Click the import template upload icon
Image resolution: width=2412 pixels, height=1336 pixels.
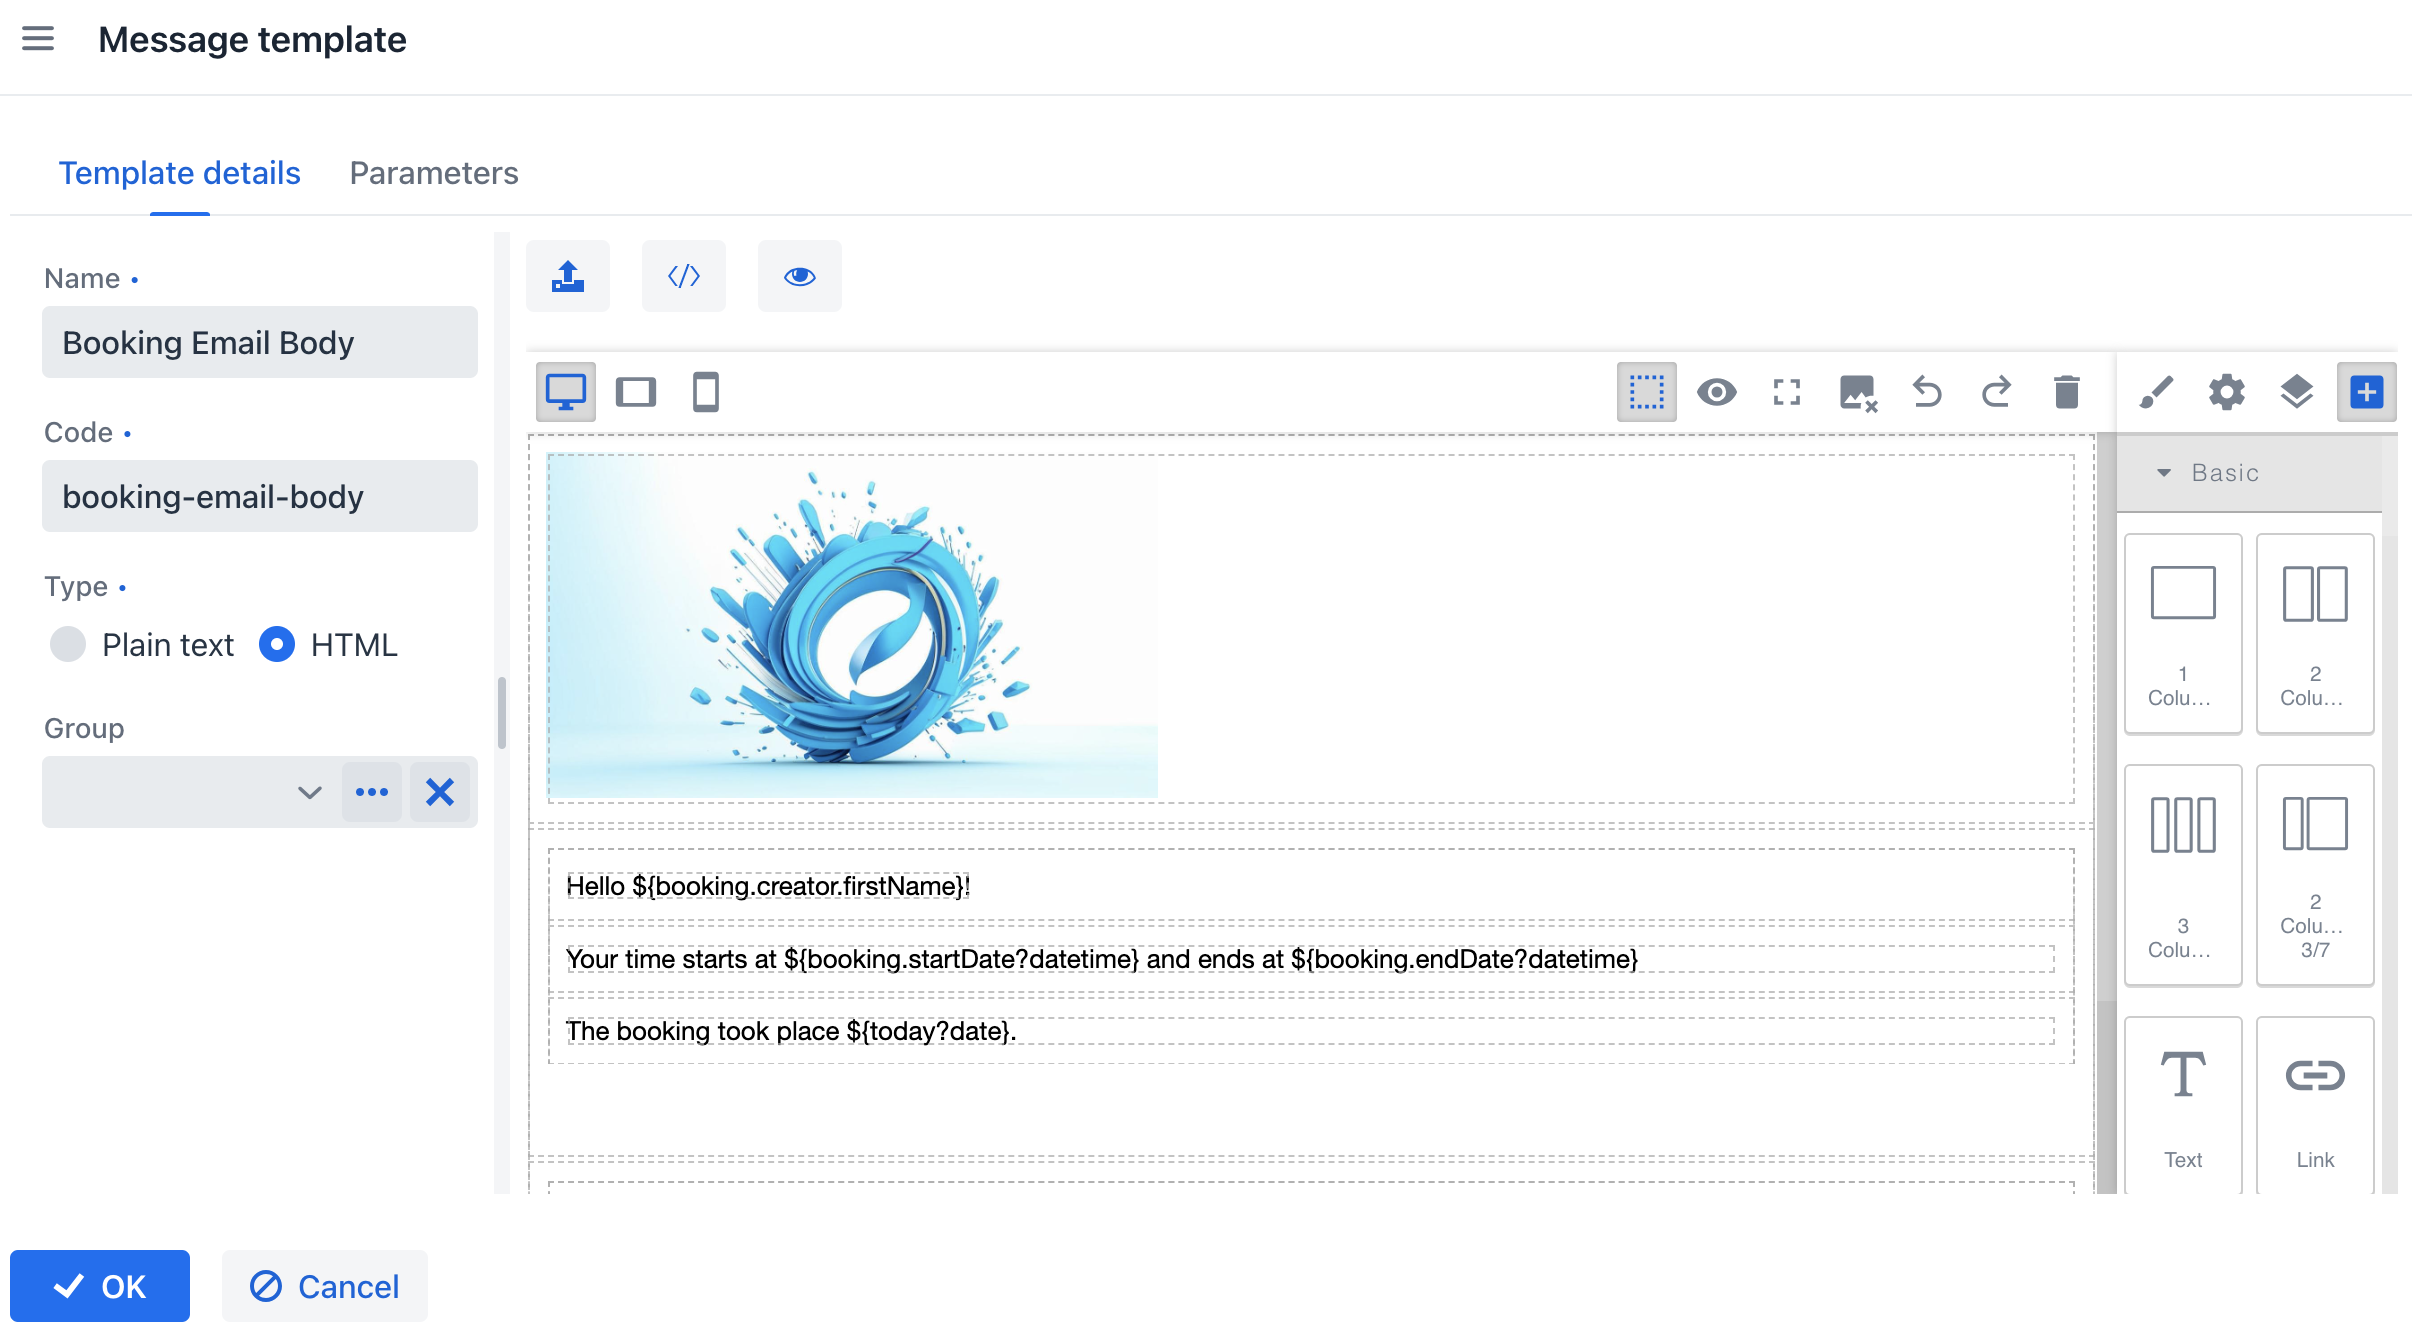[567, 276]
